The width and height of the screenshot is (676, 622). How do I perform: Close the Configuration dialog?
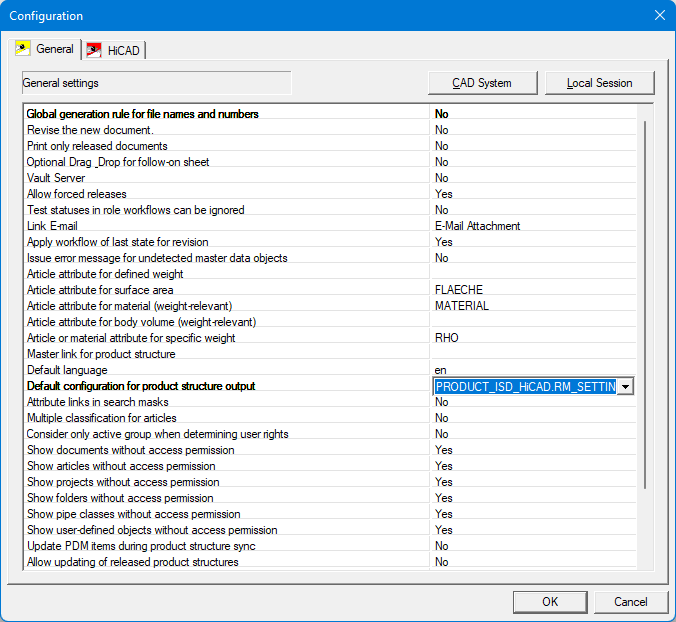(660, 16)
